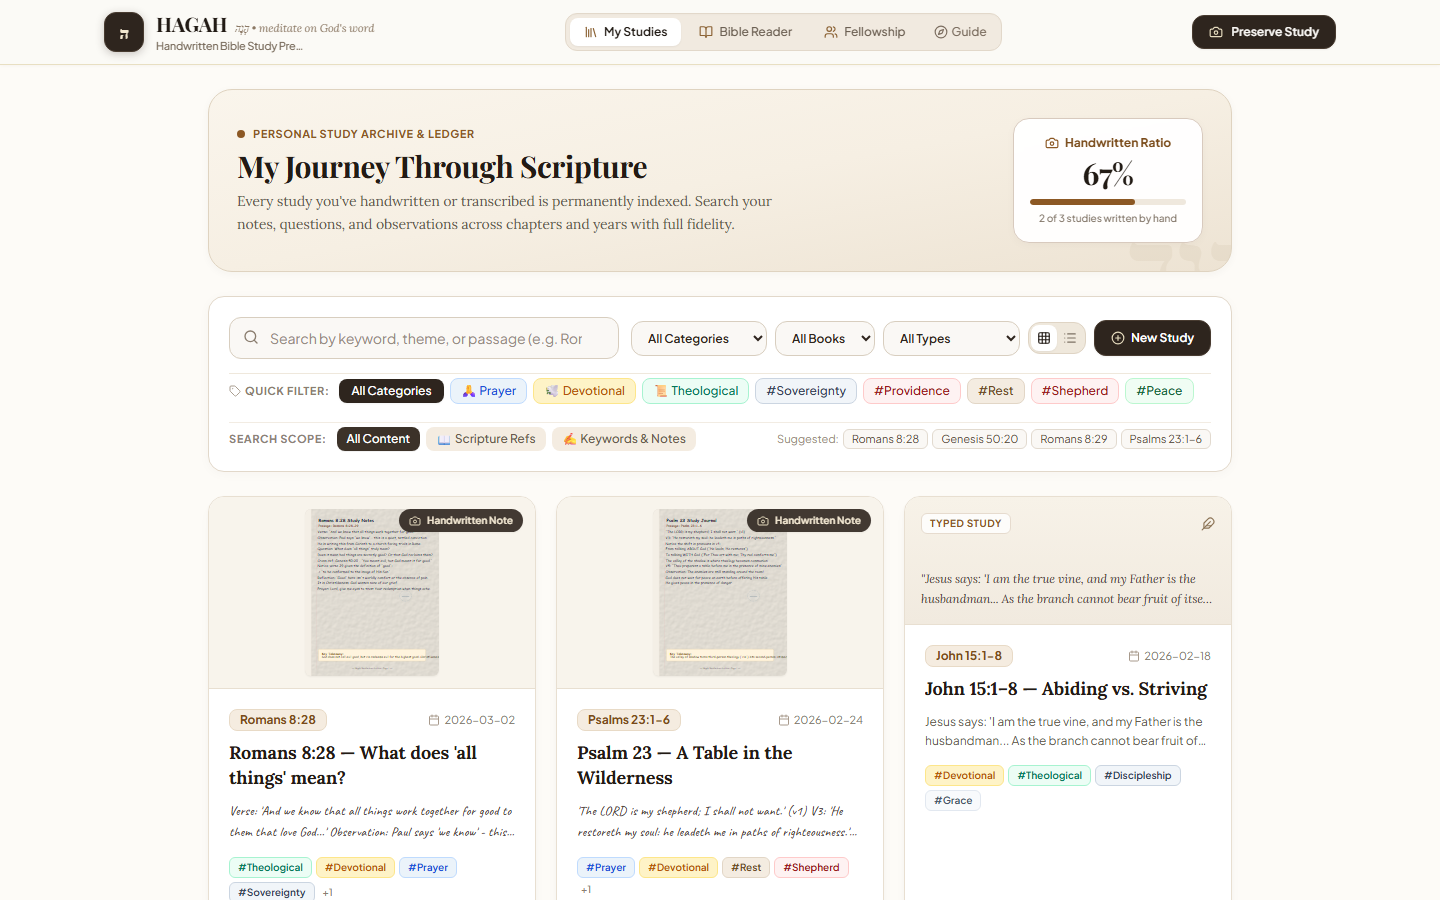Click calendar icon next to 2026-02-18
The height and width of the screenshot is (900, 1440).
(x=1134, y=656)
